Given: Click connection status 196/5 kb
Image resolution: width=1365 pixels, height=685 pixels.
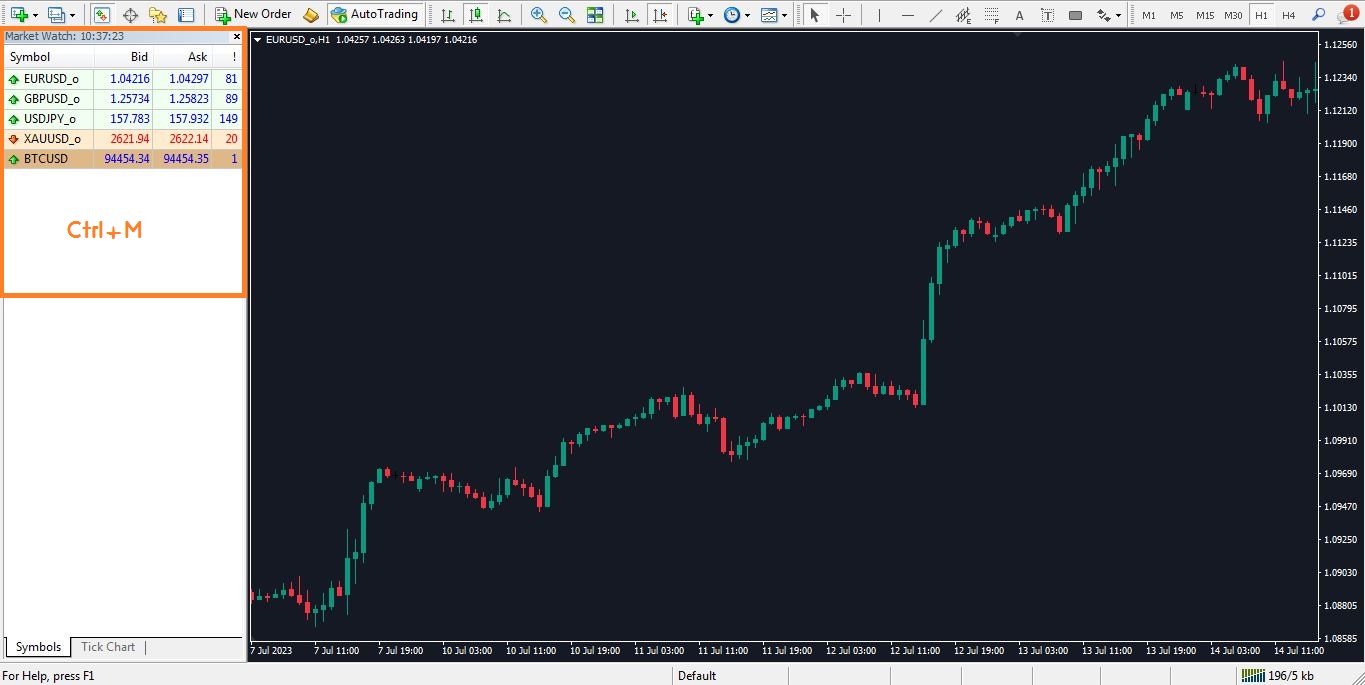Looking at the screenshot, I should [1278, 676].
